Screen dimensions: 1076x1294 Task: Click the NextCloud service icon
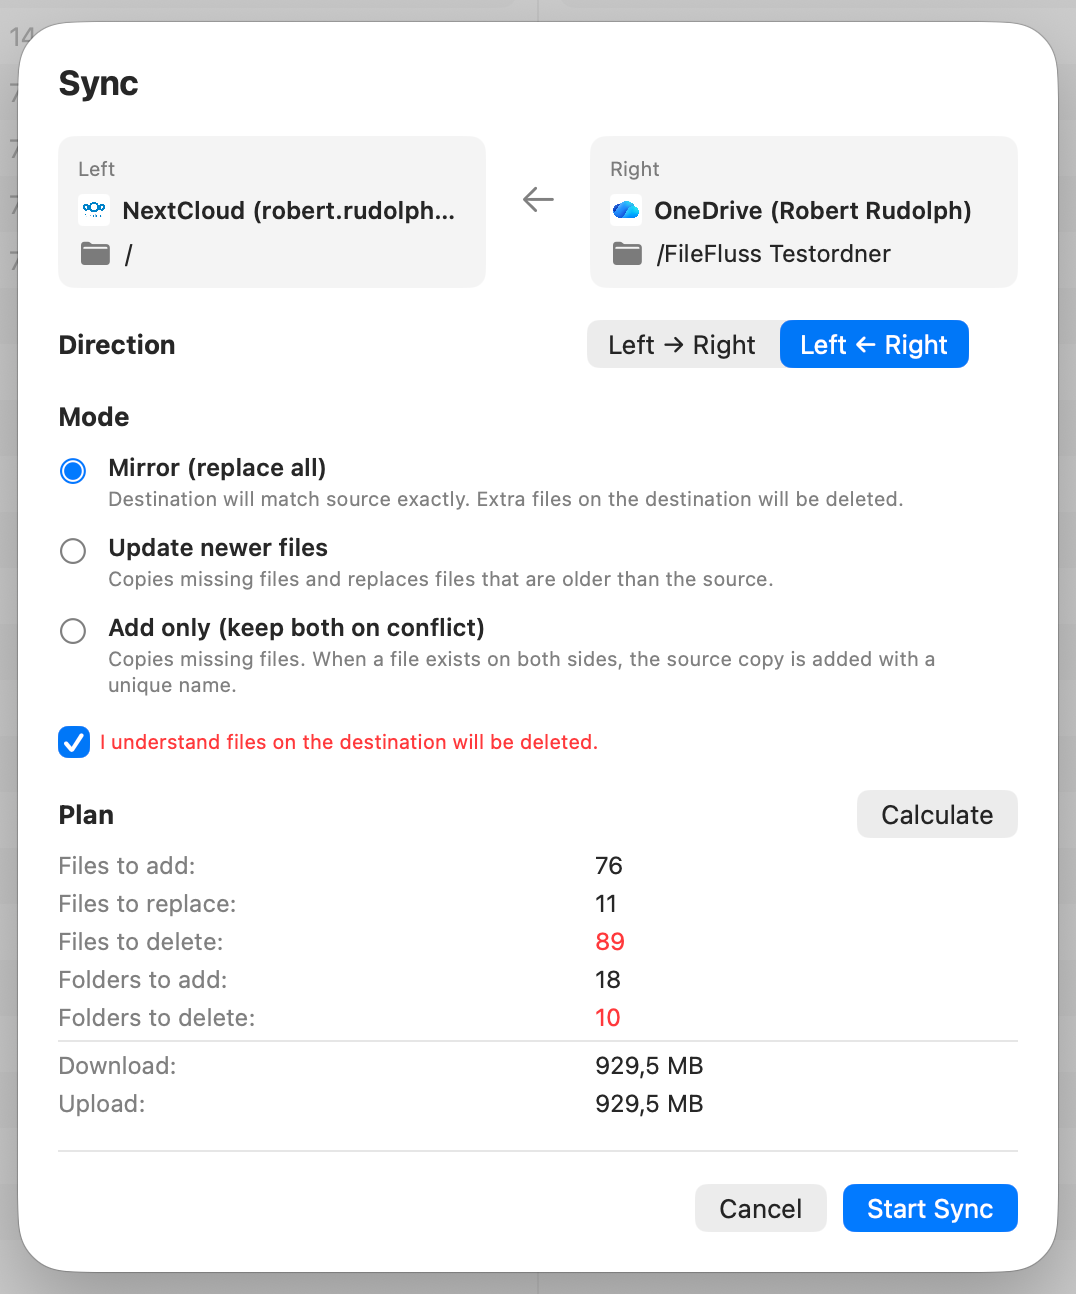click(x=94, y=210)
